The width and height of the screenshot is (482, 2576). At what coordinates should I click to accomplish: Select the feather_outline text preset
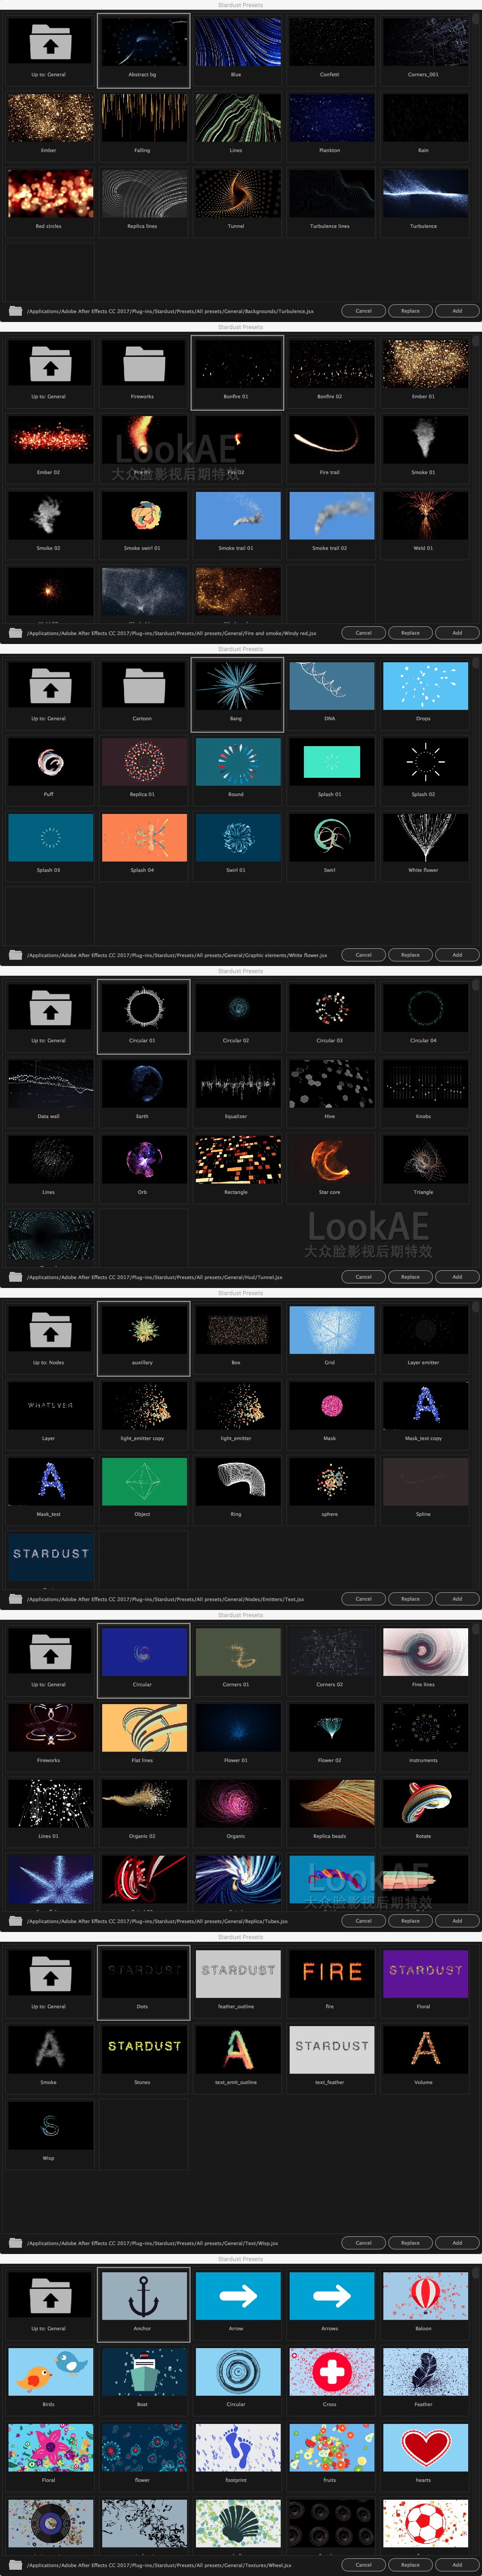coord(237,1974)
